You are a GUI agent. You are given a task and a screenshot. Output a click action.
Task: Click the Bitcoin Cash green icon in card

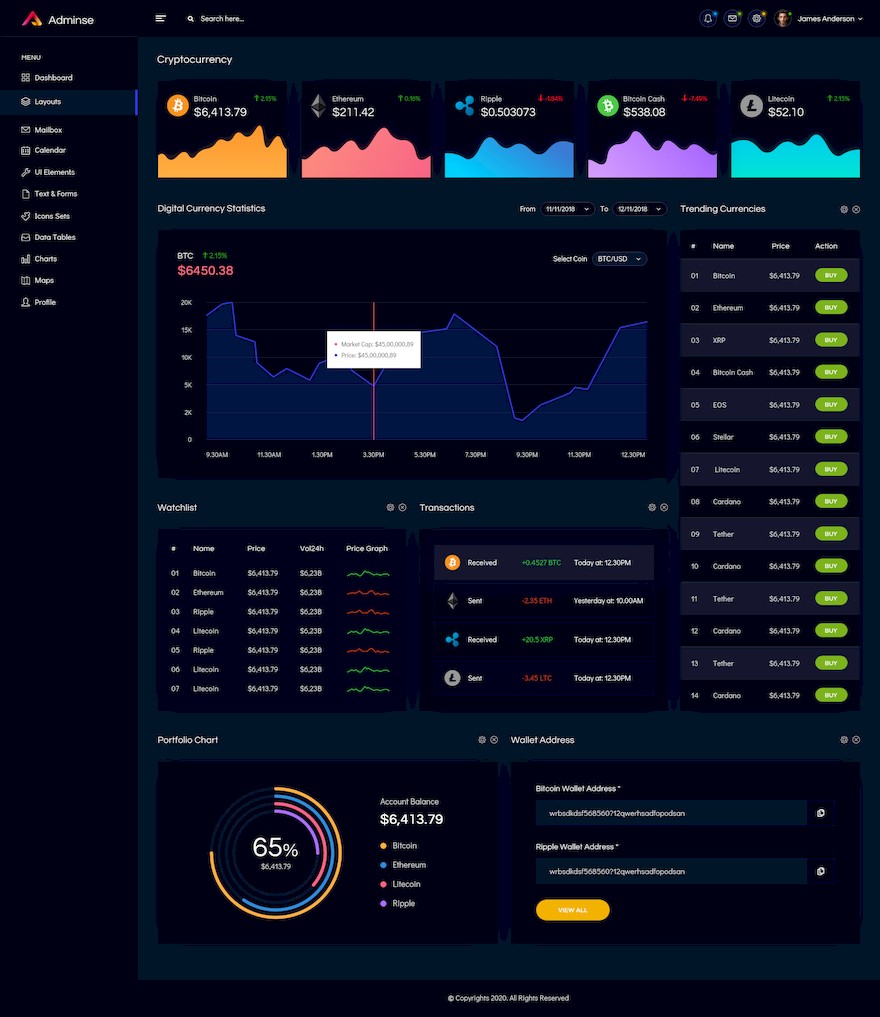(x=608, y=106)
